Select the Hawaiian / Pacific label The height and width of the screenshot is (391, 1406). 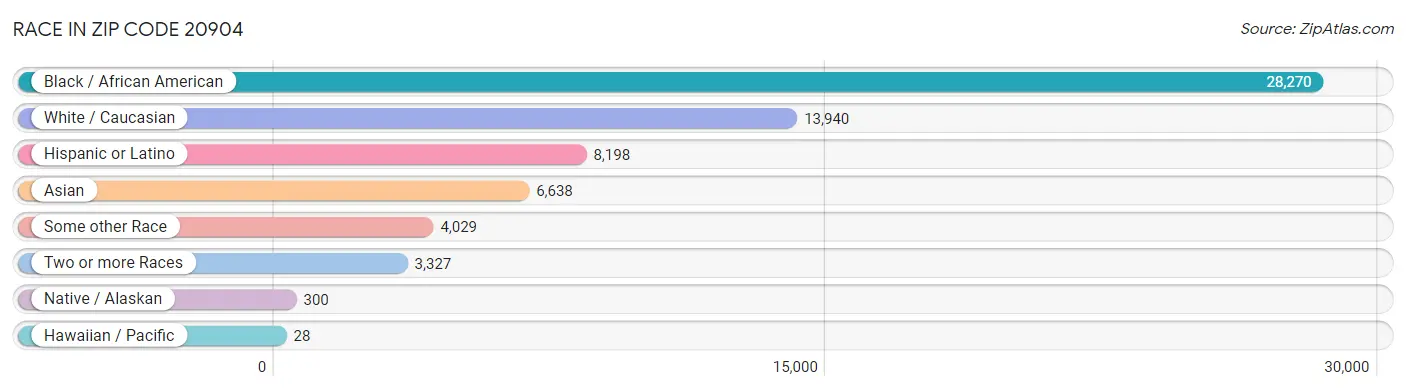pyautogui.click(x=109, y=335)
